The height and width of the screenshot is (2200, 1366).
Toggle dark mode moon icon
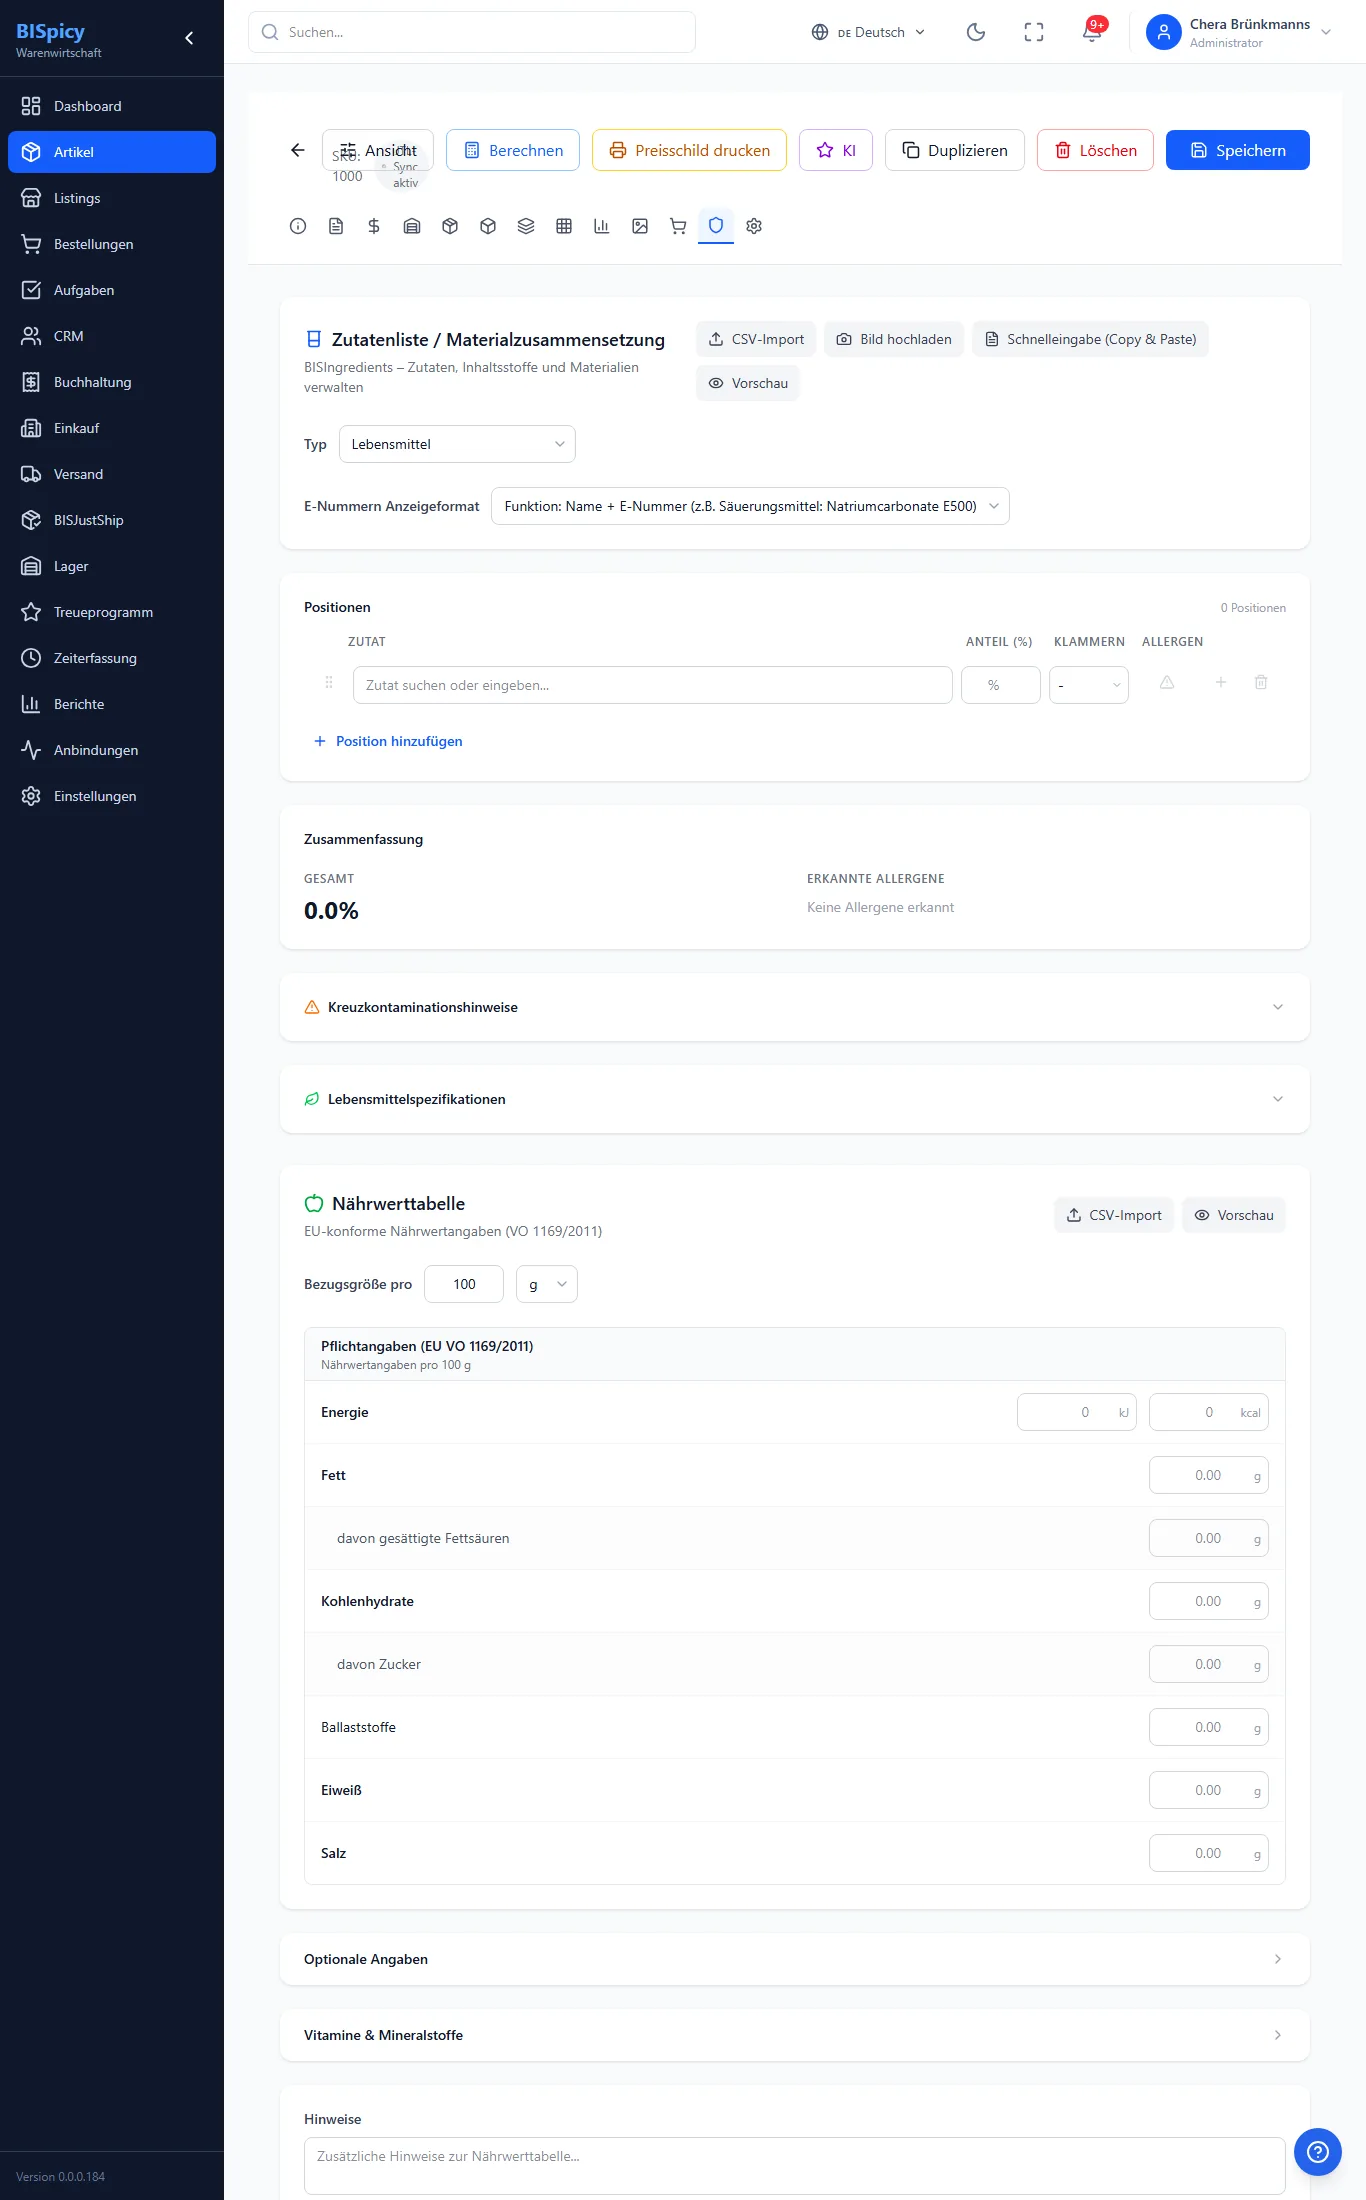pyautogui.click(x=976, y=32)
